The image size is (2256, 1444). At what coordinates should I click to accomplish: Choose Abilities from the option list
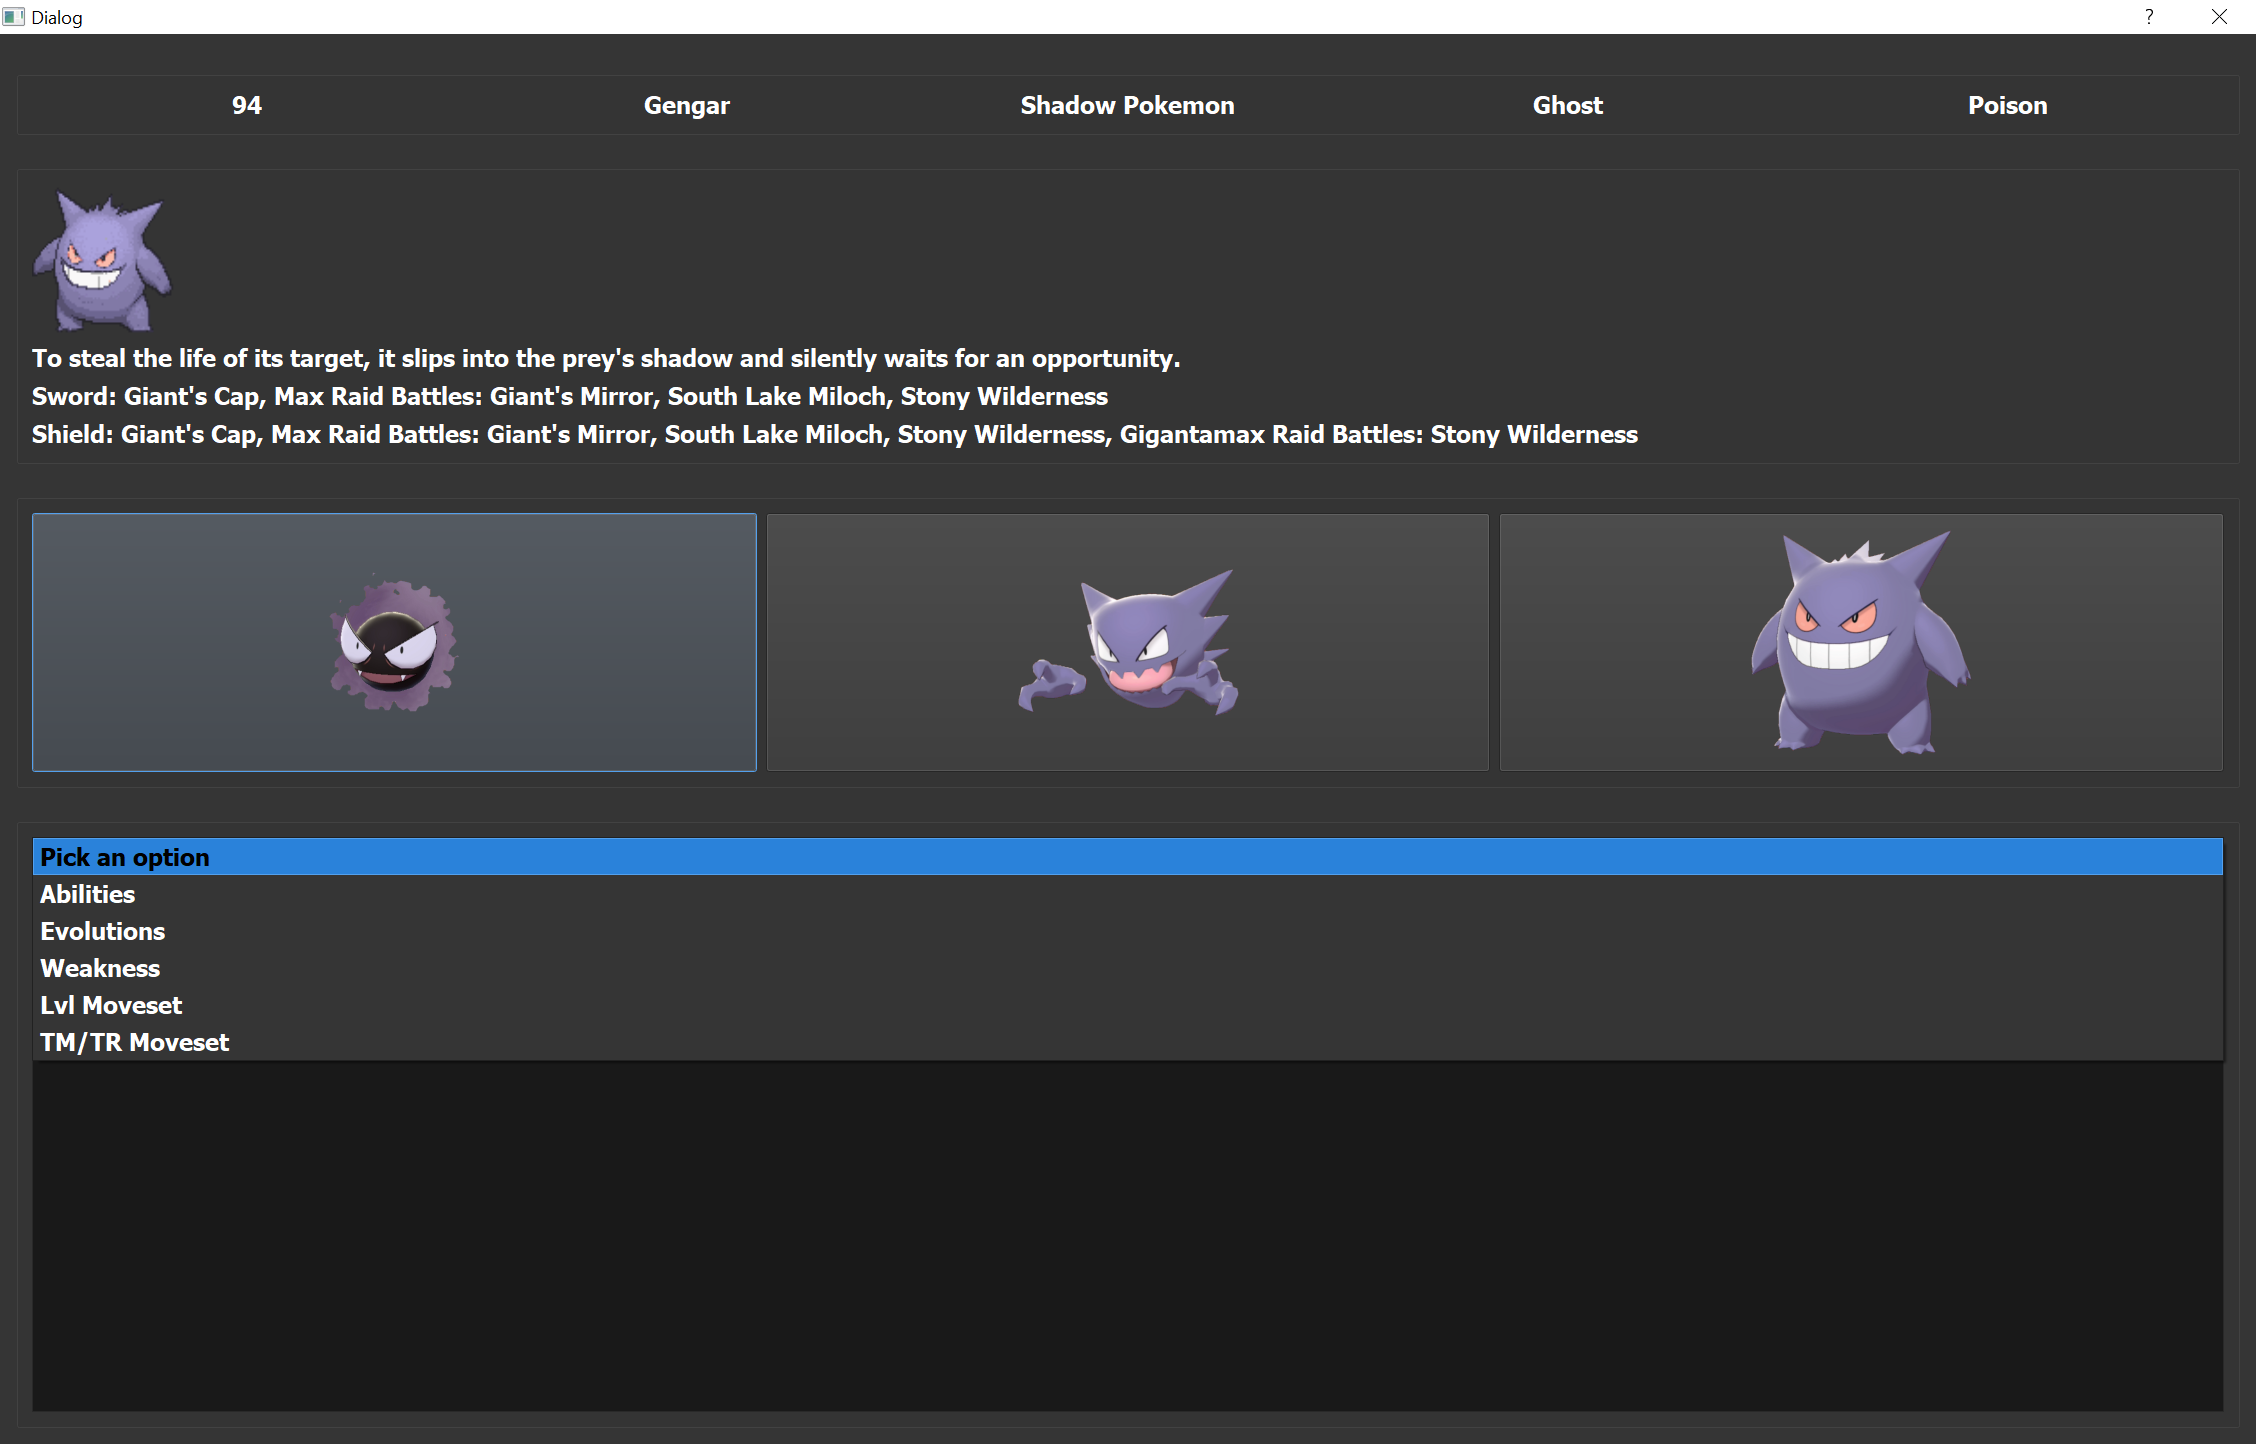(x=88, y=894)
